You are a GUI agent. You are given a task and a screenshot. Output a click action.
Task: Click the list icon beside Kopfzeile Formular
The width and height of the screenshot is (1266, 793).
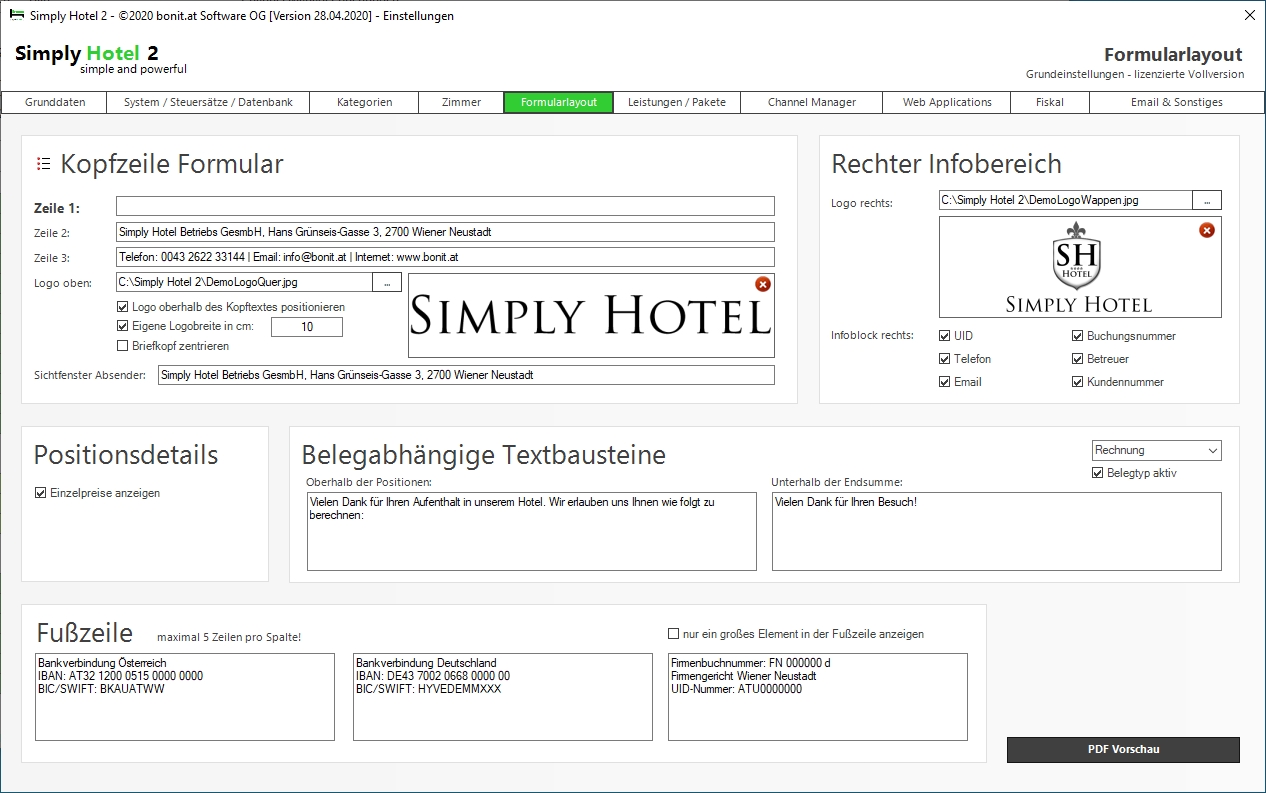coord(43,163)
